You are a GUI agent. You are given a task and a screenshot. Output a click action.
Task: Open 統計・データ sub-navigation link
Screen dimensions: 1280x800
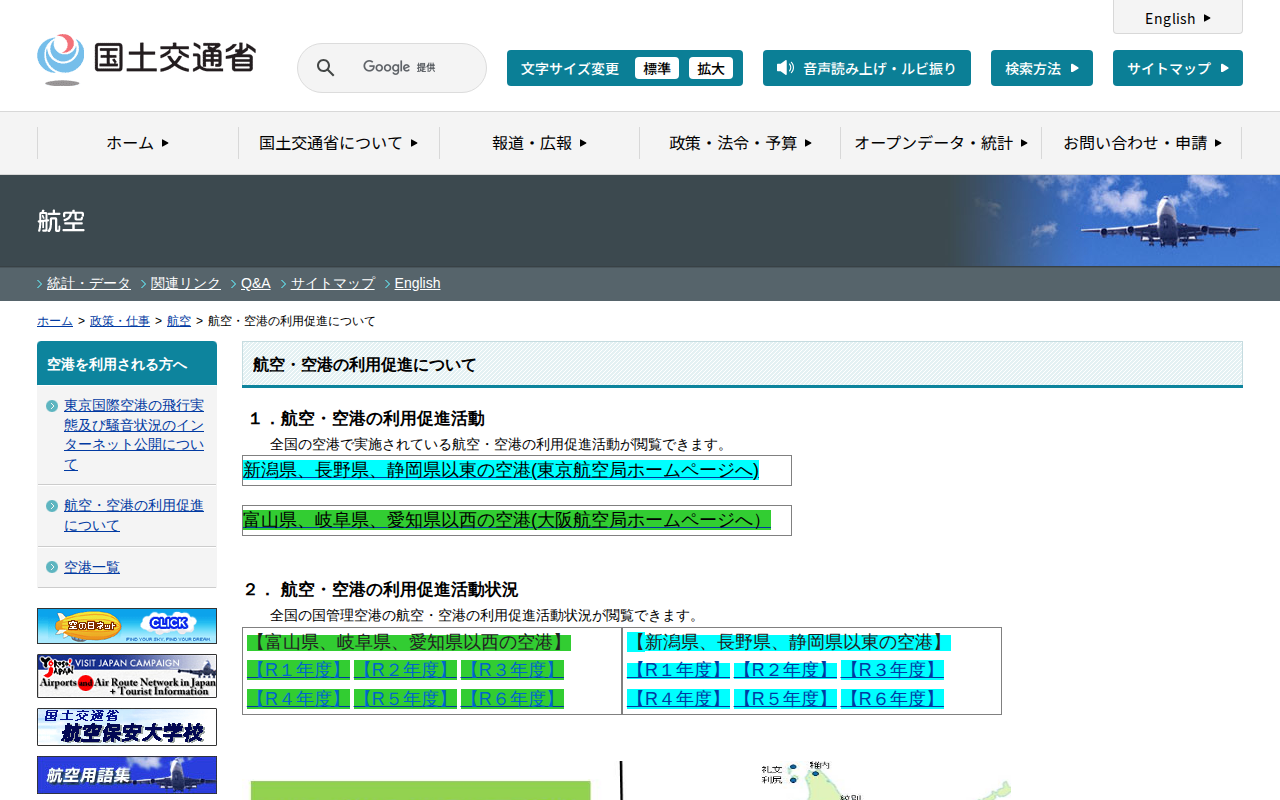(x=89, y=283)
